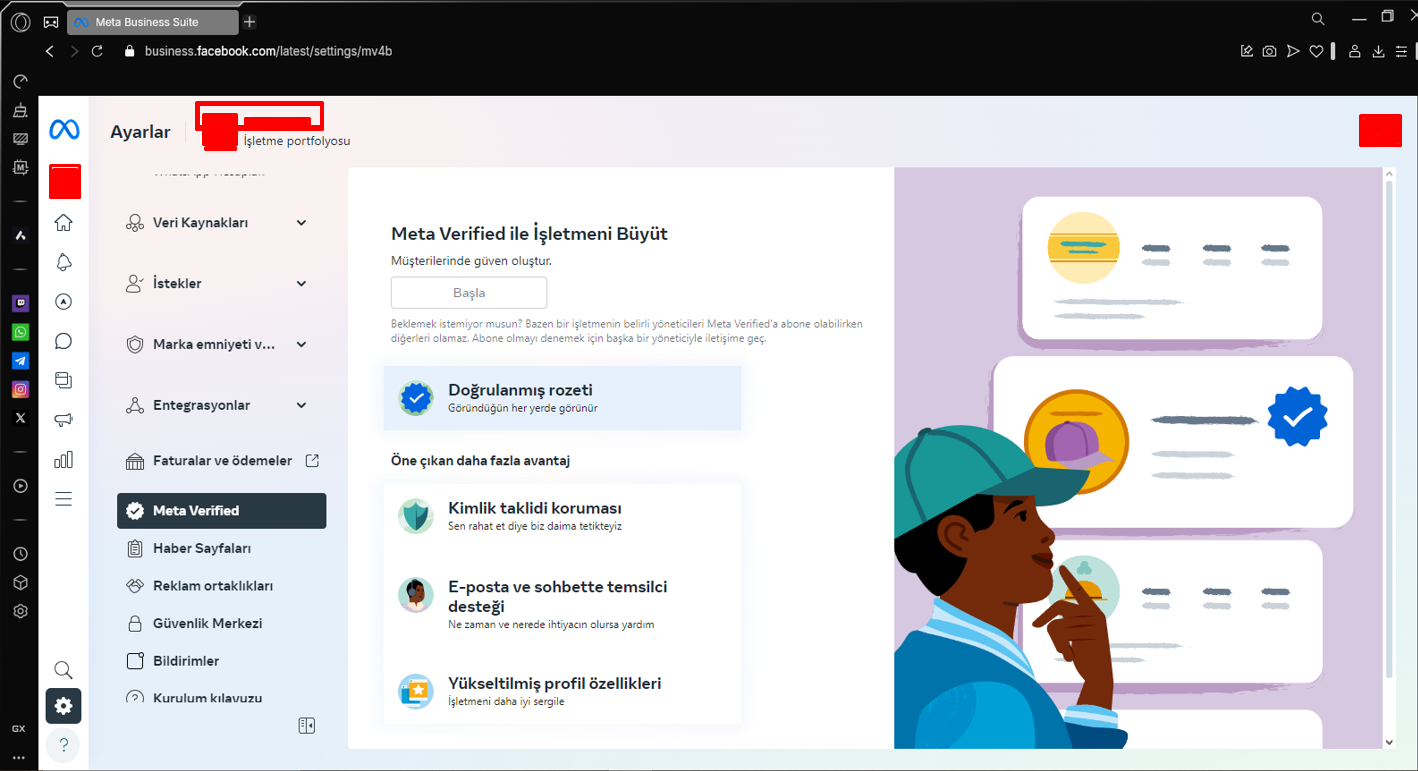This screenshot has width=1418, height=771.
Task: Open Haber Sayfaları settings
Action: [222, 548]
